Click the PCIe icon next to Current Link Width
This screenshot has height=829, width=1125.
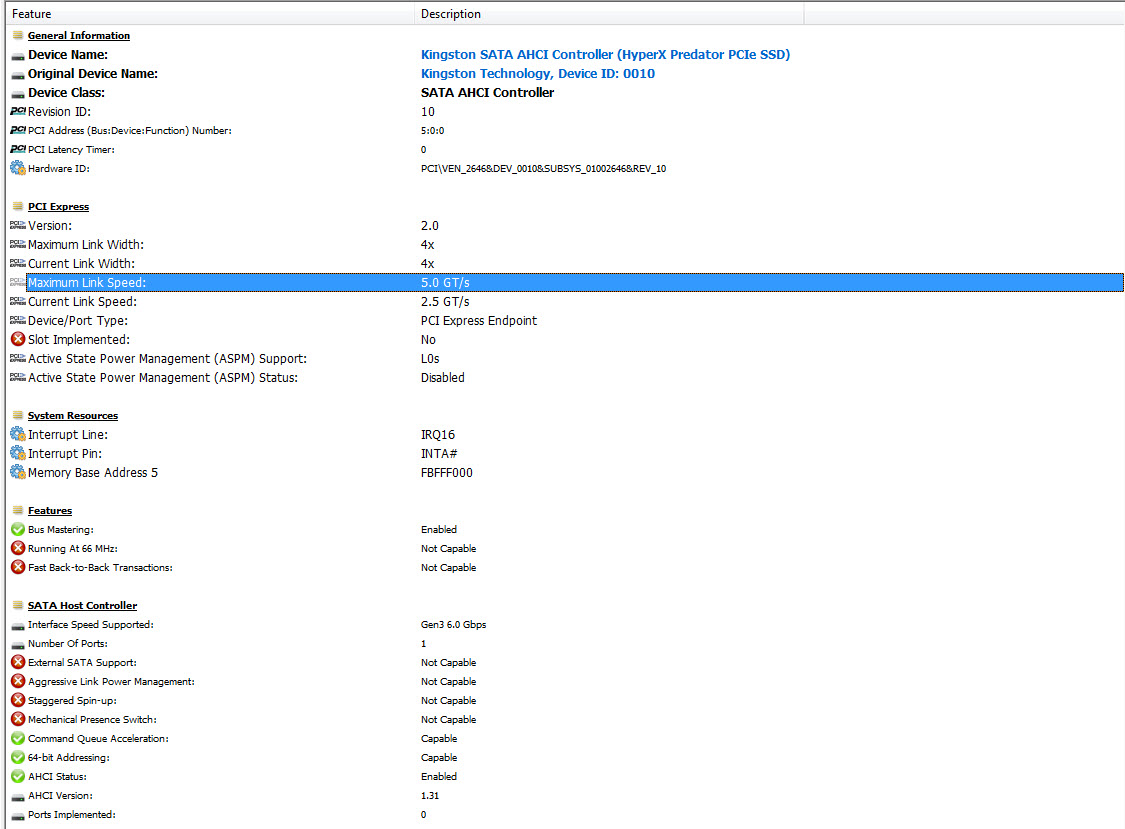pyautogui.click(x=18, y=263)
